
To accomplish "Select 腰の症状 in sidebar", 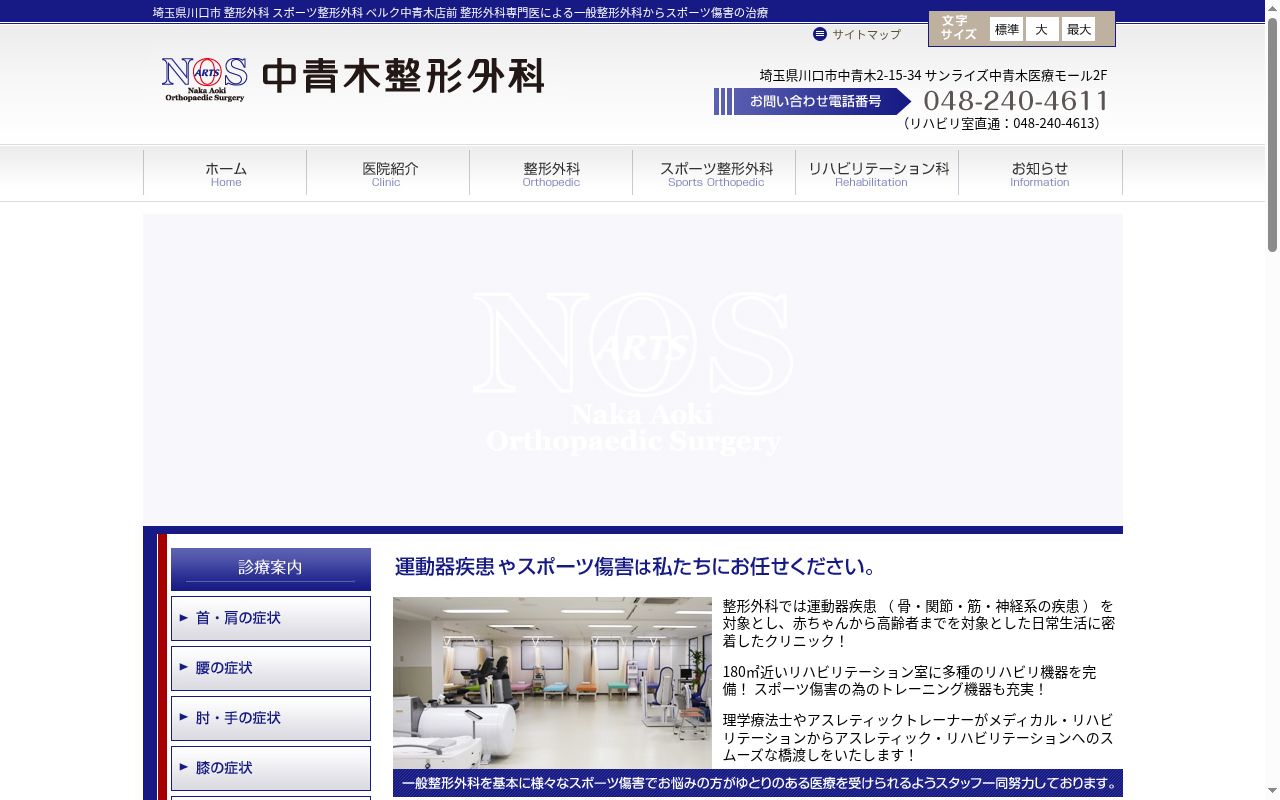I will pos(271,669).
